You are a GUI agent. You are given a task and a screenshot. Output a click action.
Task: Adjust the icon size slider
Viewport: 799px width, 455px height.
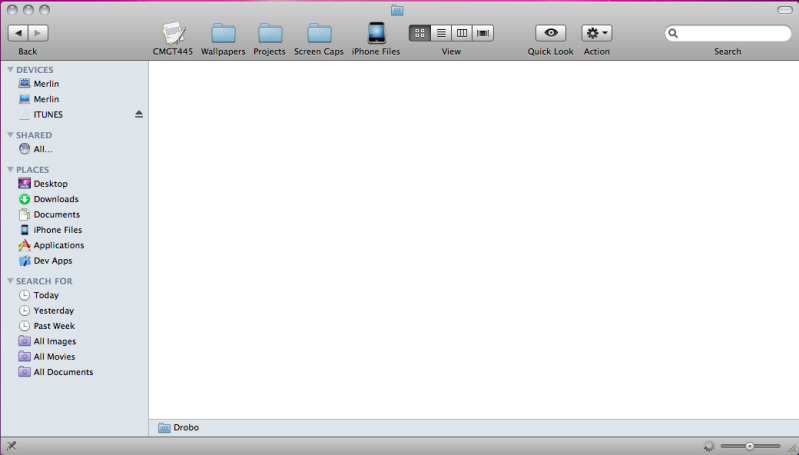point(750,446)
